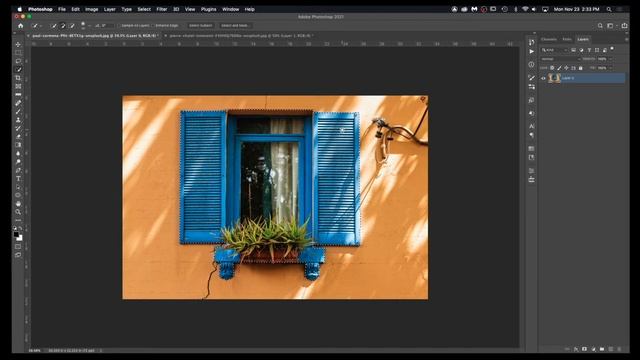Choose New Selection mode in options bar
Screen dimensions: 640x360
(53, 25)
